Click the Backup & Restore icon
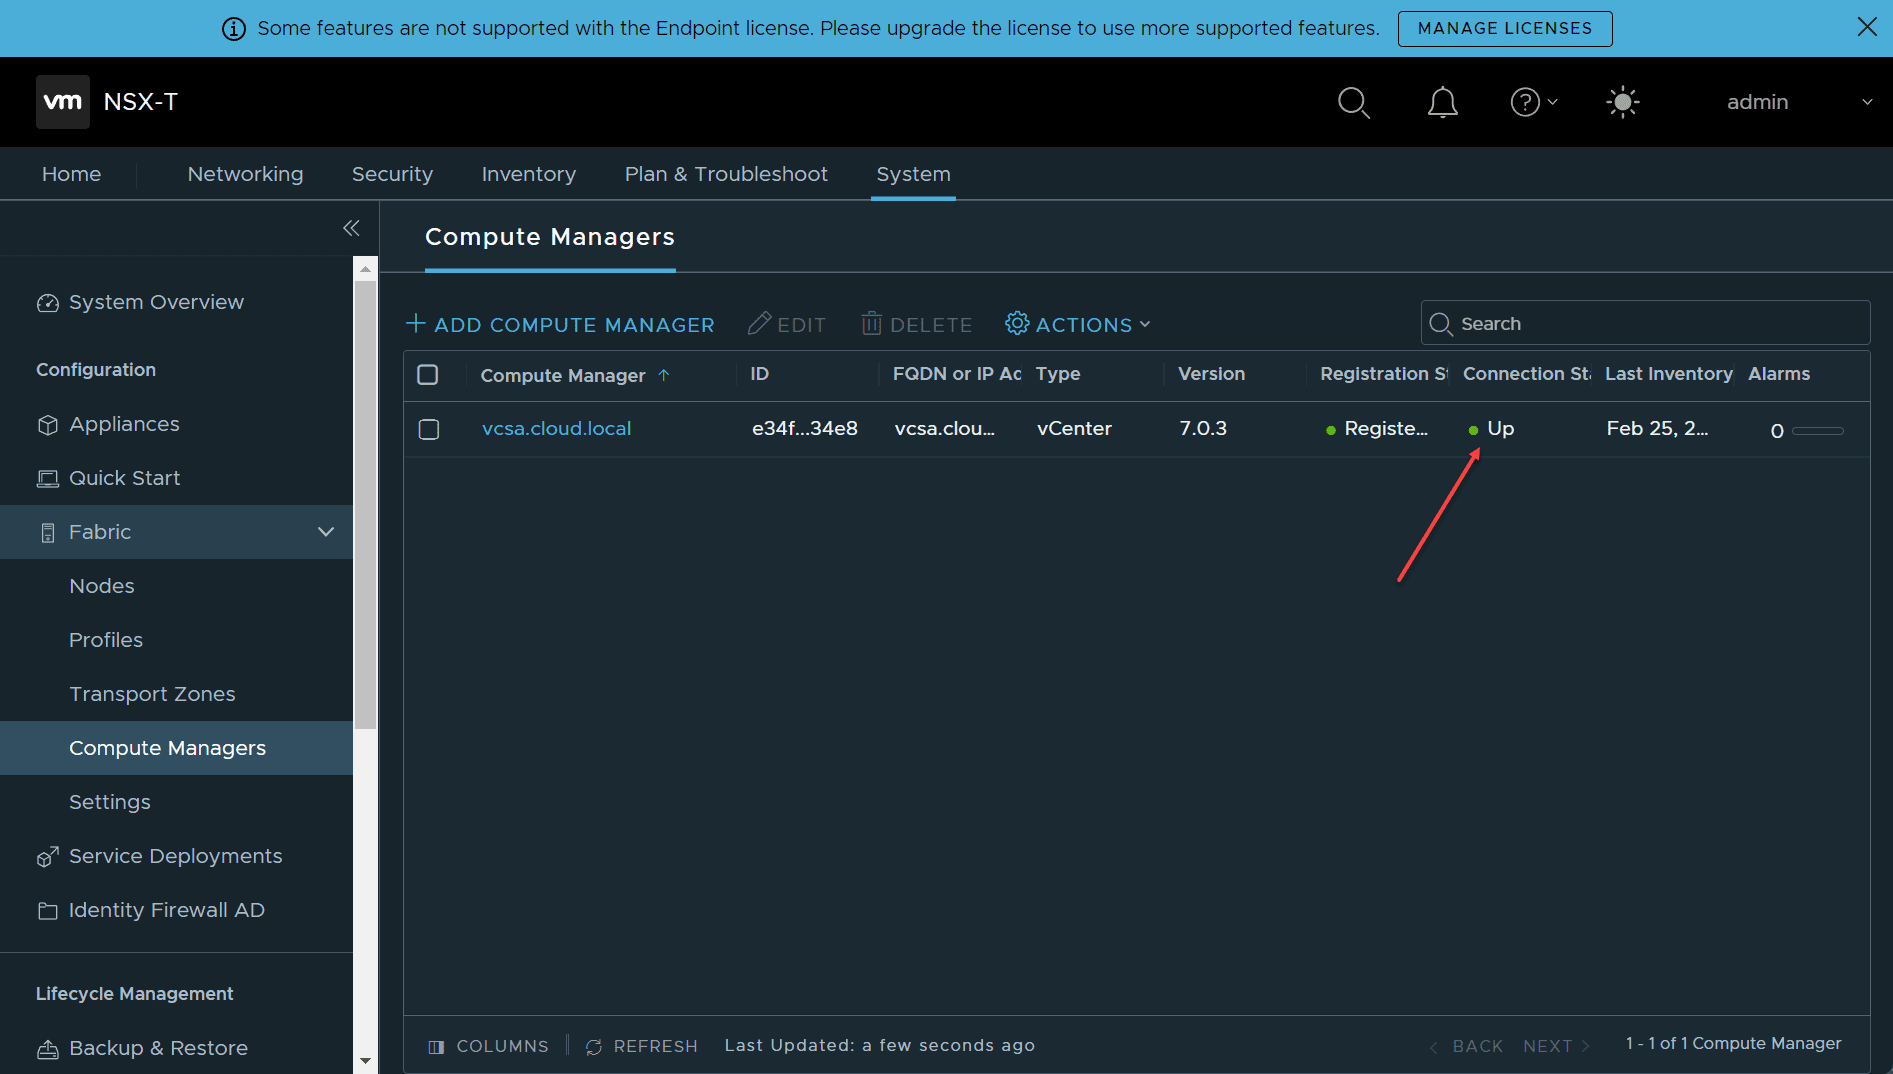The image size is (1893, 1074). (47, 1048)
